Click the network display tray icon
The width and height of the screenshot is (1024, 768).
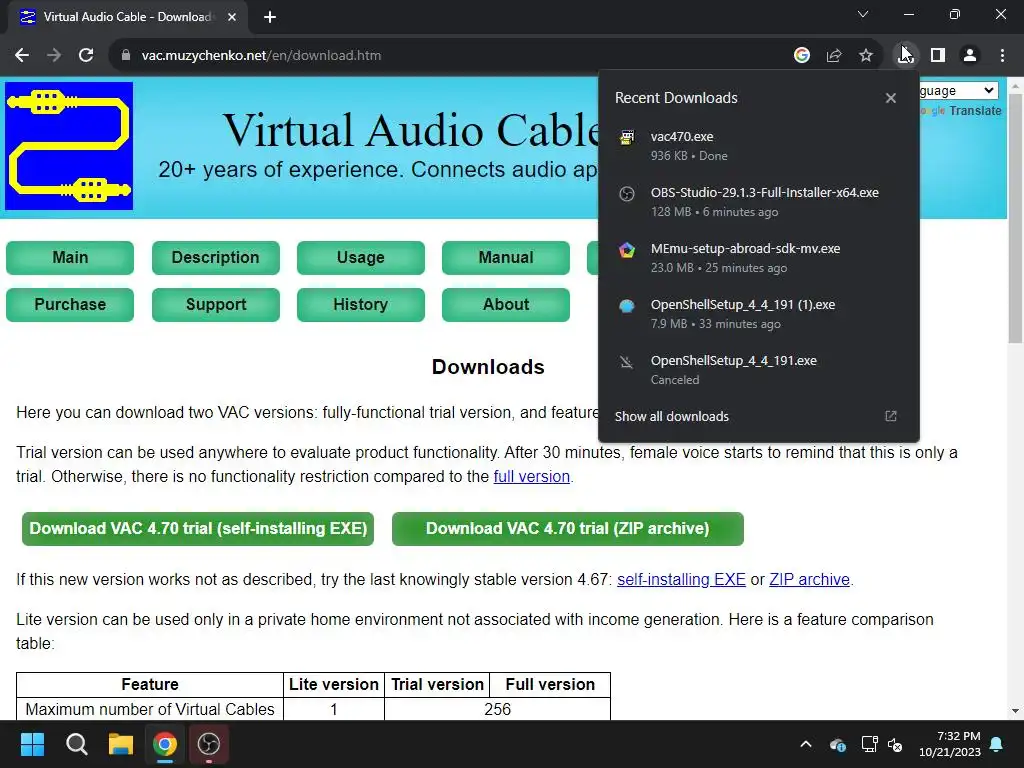tap(869, 744)
